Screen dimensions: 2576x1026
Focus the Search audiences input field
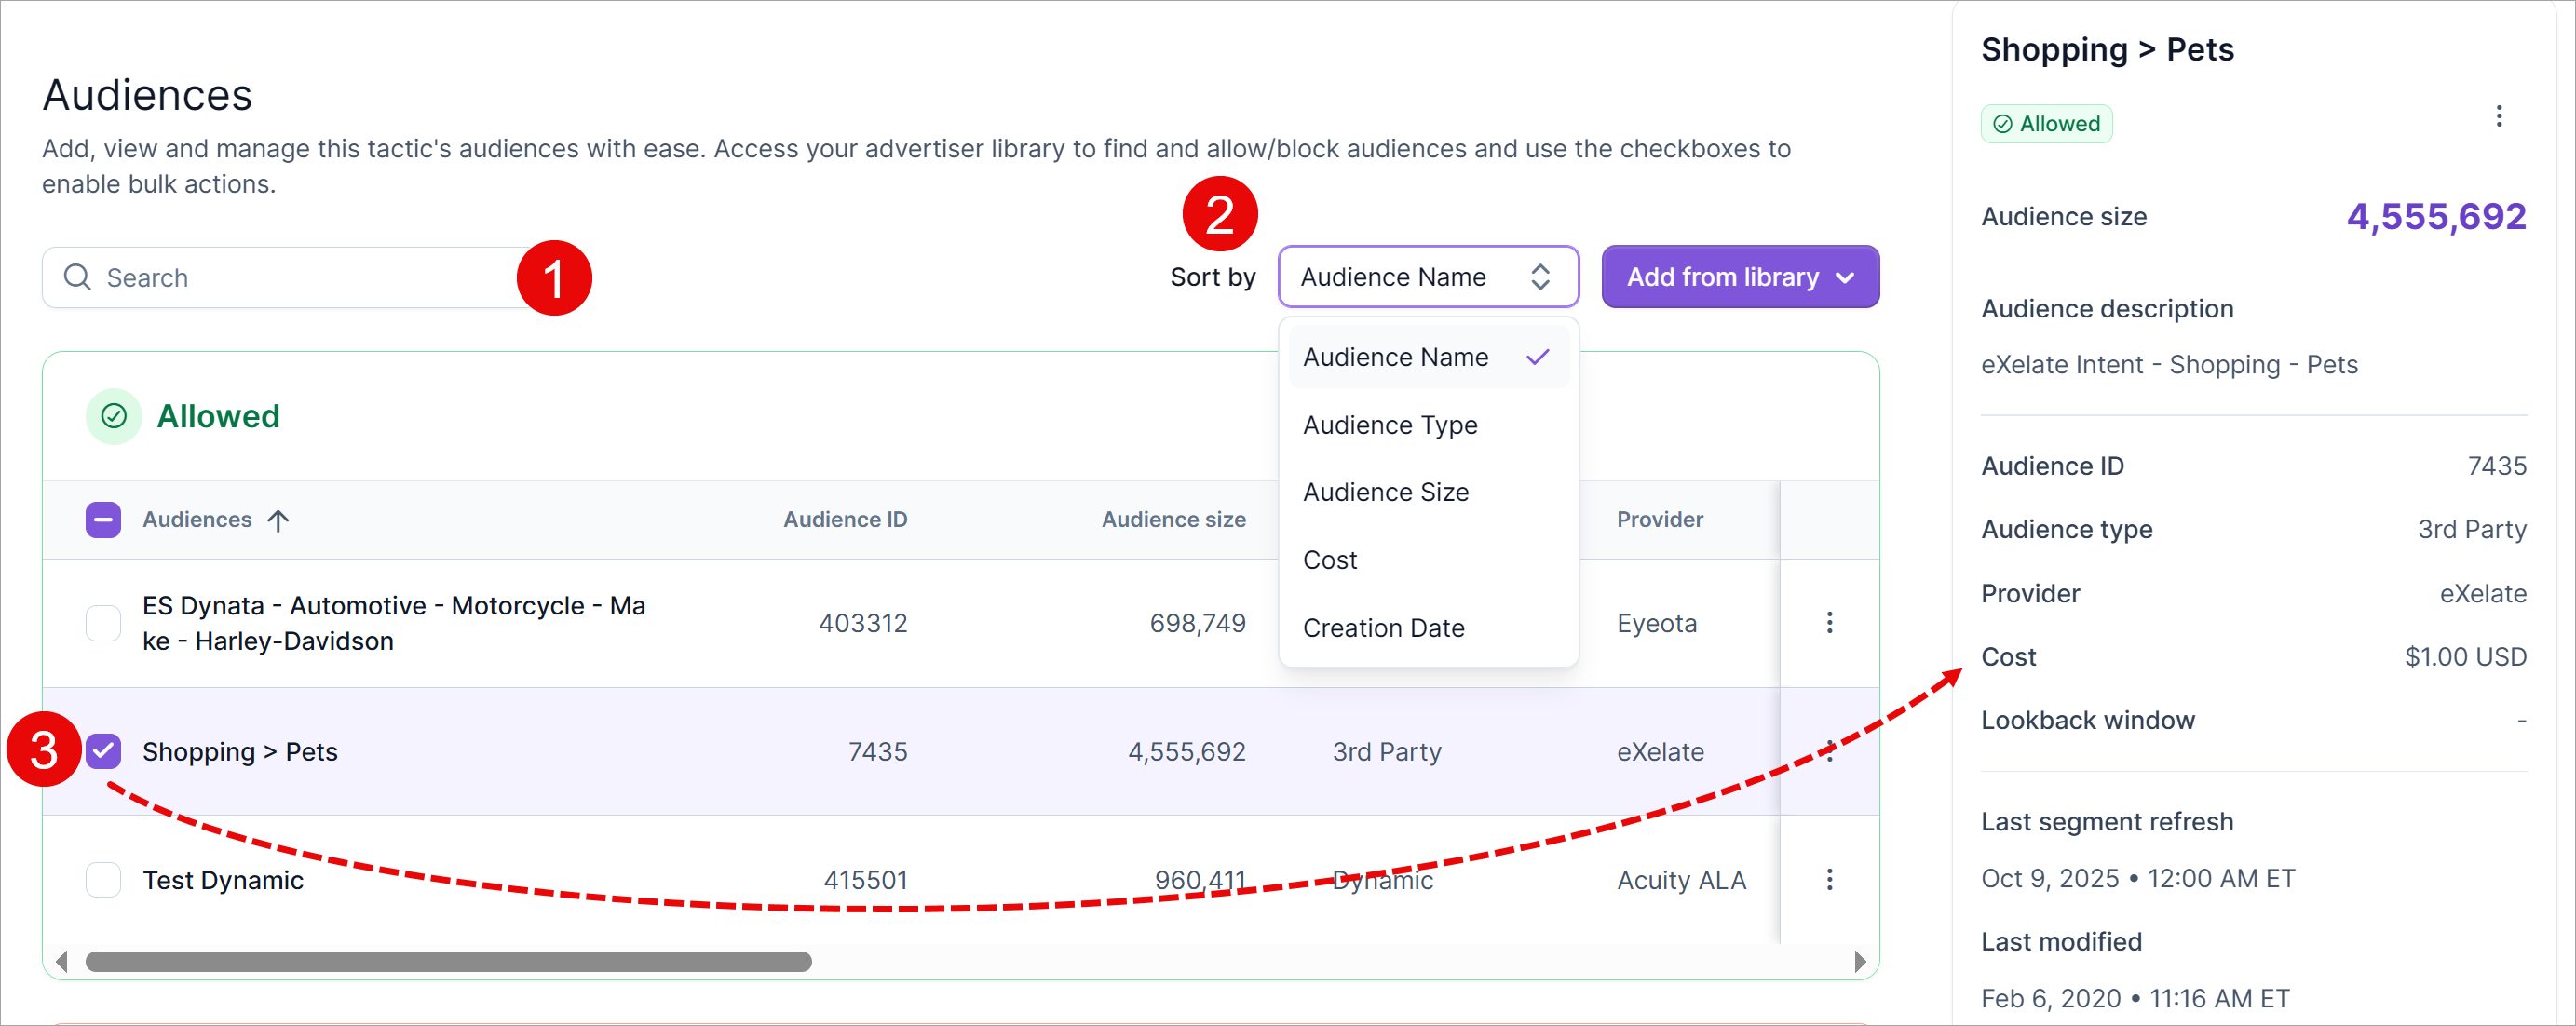(300, 277)
